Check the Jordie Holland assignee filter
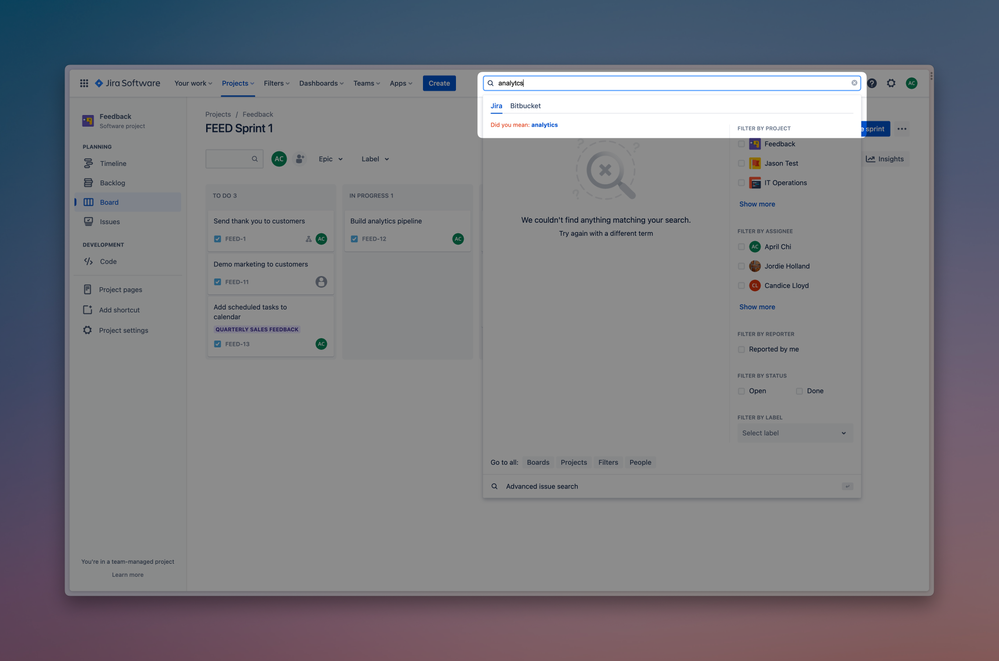The width and height of the screenshot is (999, 661). (741, 266)
